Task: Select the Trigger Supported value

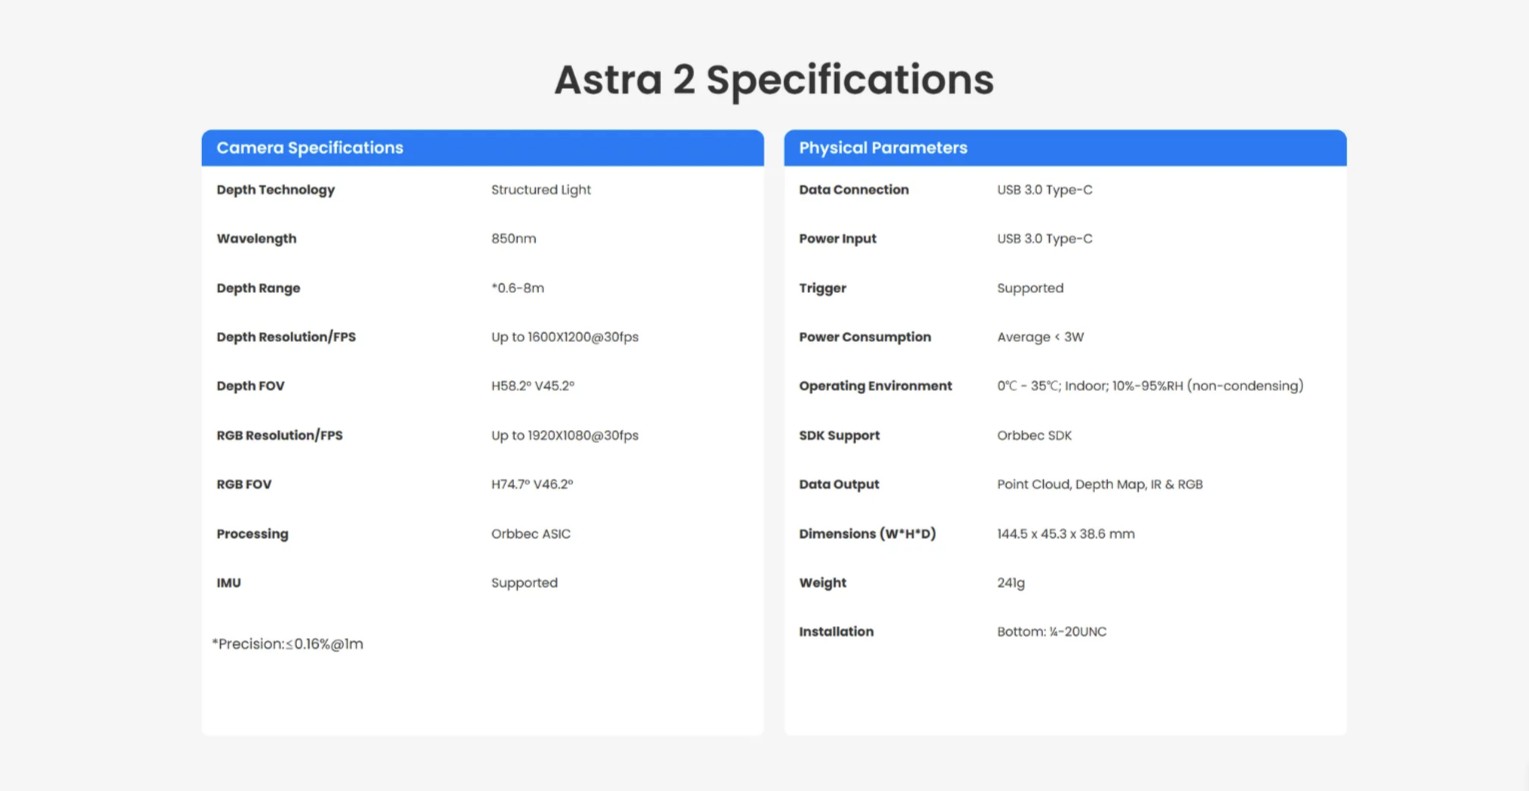Action: pyautogui.click(x=1030, y=288)
